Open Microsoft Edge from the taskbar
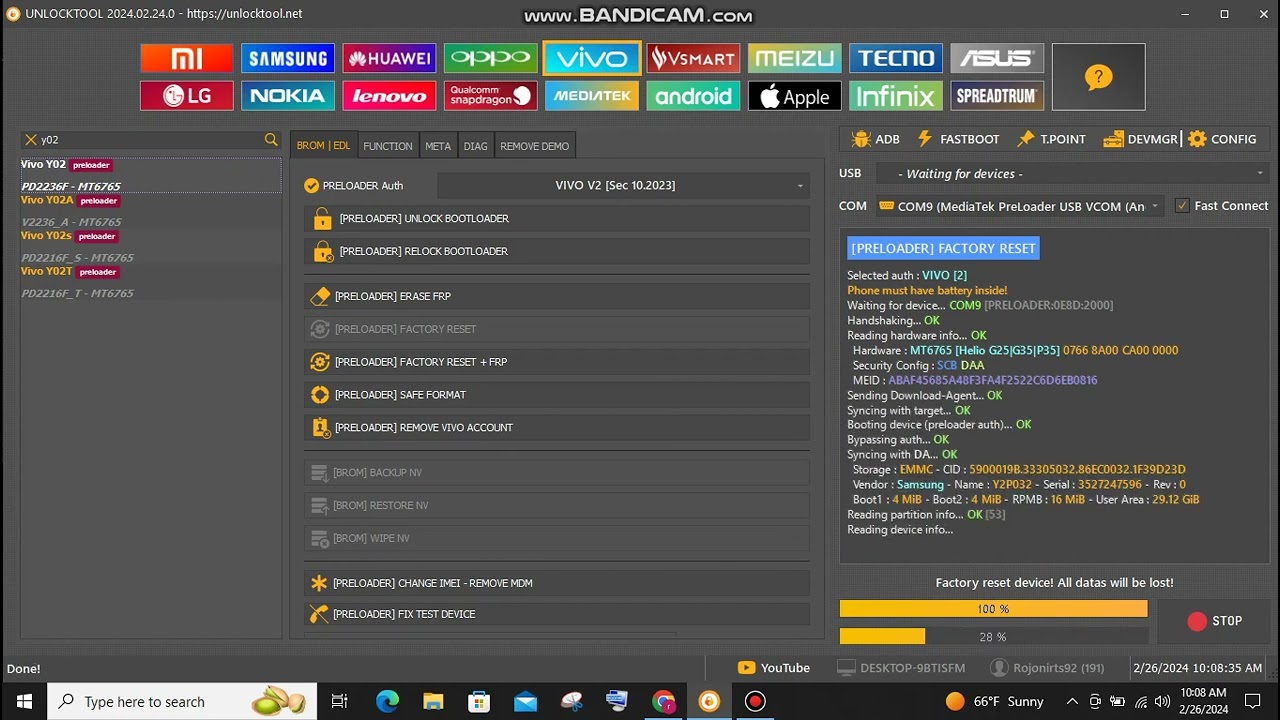This screenshot has width=1280, height=720. pos(387,702)
